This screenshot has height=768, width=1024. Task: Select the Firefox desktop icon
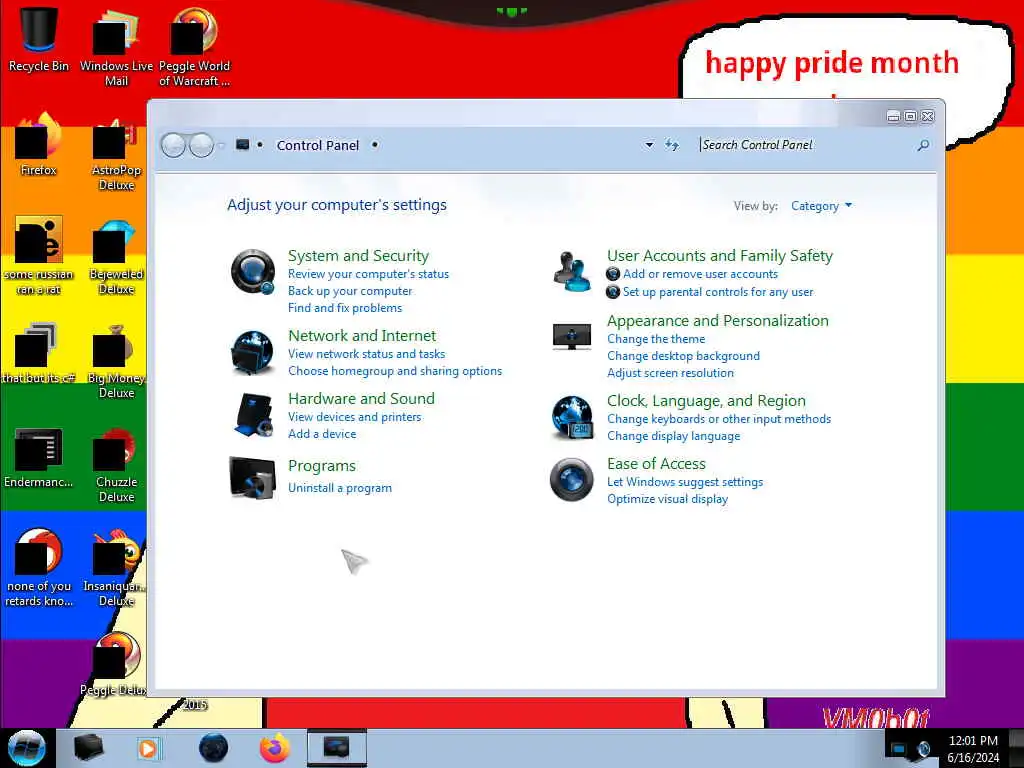39,144
